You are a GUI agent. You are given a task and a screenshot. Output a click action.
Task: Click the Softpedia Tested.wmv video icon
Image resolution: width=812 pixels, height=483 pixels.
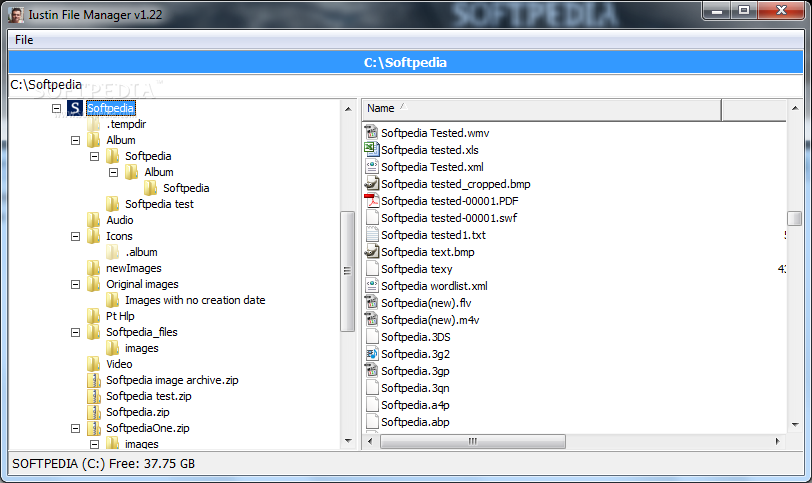point(371,133)
